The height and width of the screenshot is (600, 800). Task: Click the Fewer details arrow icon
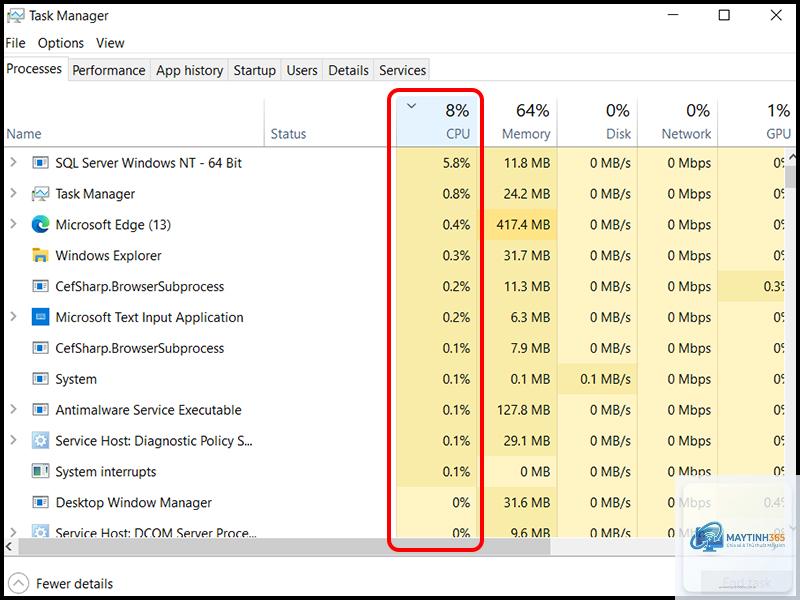click(x=18, y=583)
